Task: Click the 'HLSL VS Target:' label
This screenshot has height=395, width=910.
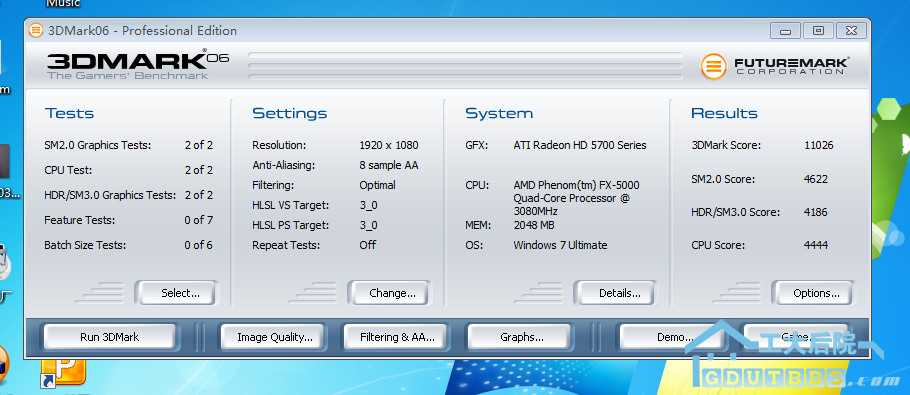Action: point(290,205)
